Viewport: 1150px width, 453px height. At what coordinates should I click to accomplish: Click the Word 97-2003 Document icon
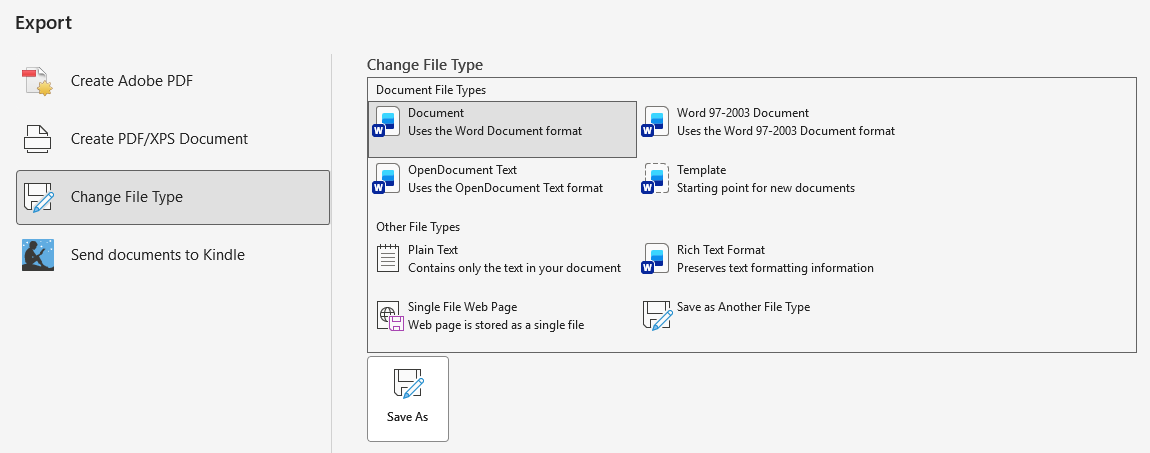[656, 122]
